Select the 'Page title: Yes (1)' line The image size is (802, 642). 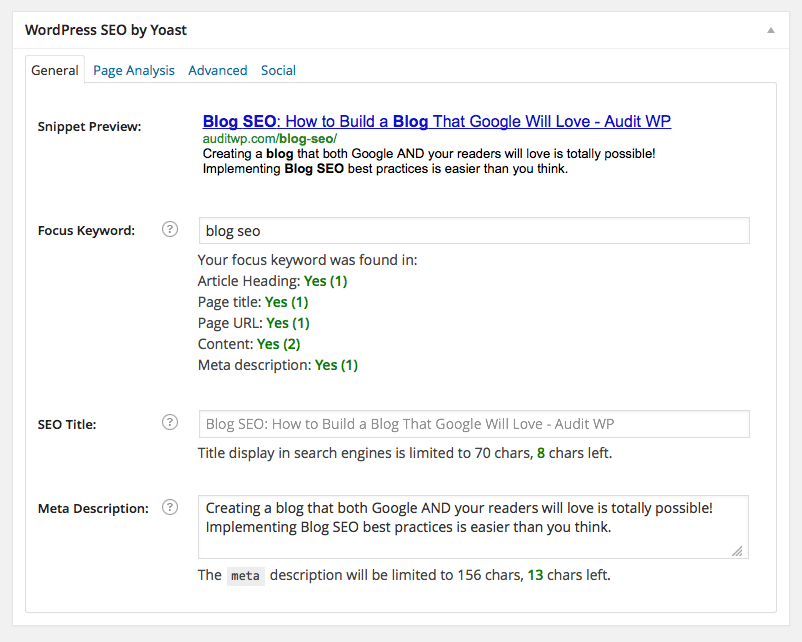pyautogui.click(x=253, y=302)
